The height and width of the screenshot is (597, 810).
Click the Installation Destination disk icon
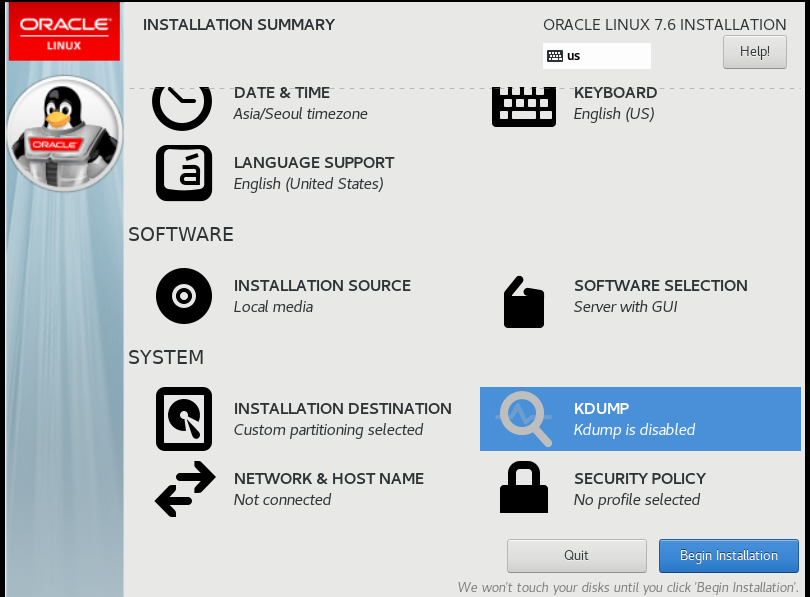click(184, 419)
